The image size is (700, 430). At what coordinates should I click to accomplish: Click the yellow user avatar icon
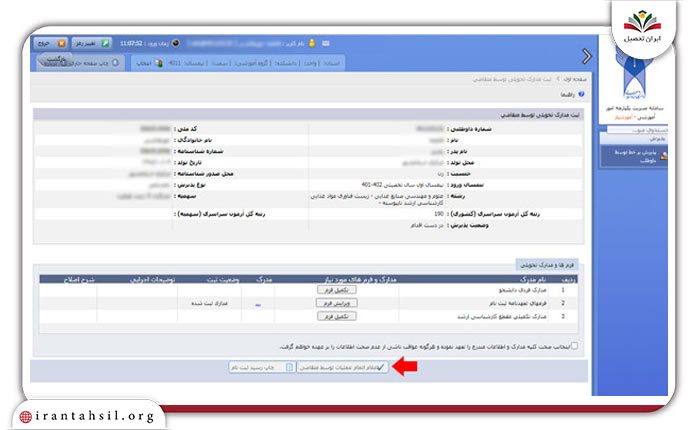point(312,43)
